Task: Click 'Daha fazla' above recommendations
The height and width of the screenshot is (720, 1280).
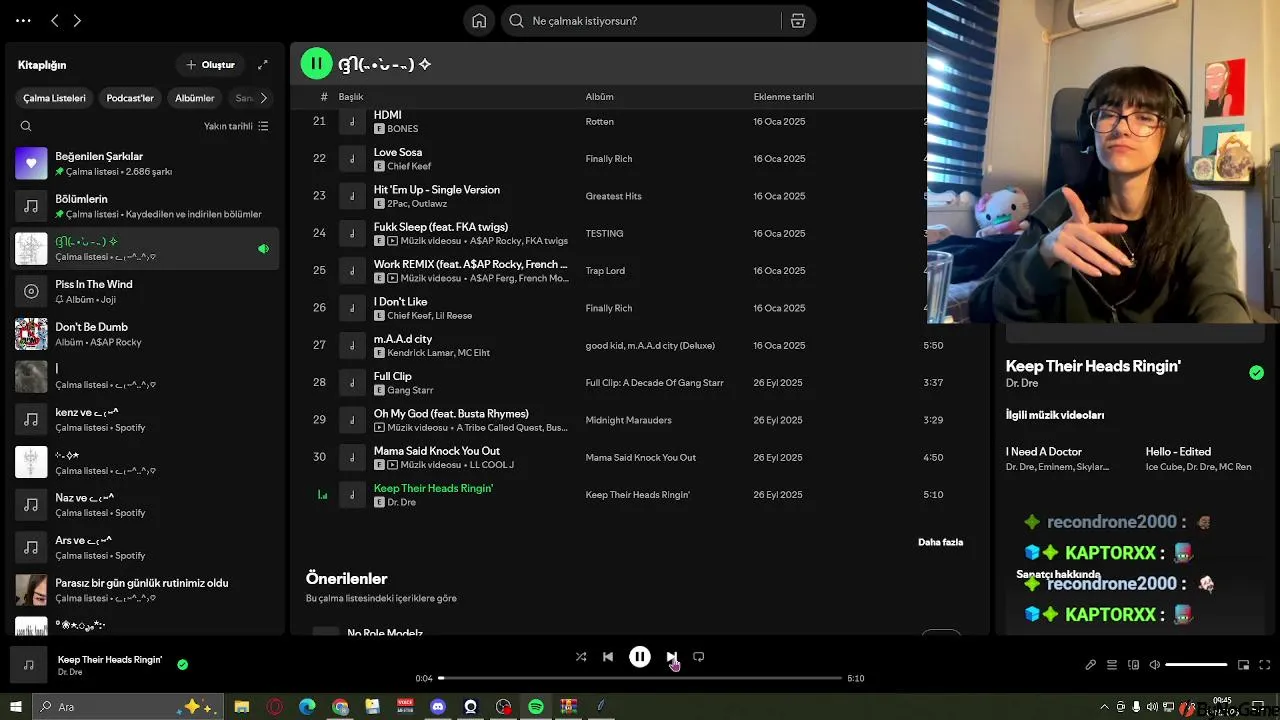Action: click(x=940, y=542)
